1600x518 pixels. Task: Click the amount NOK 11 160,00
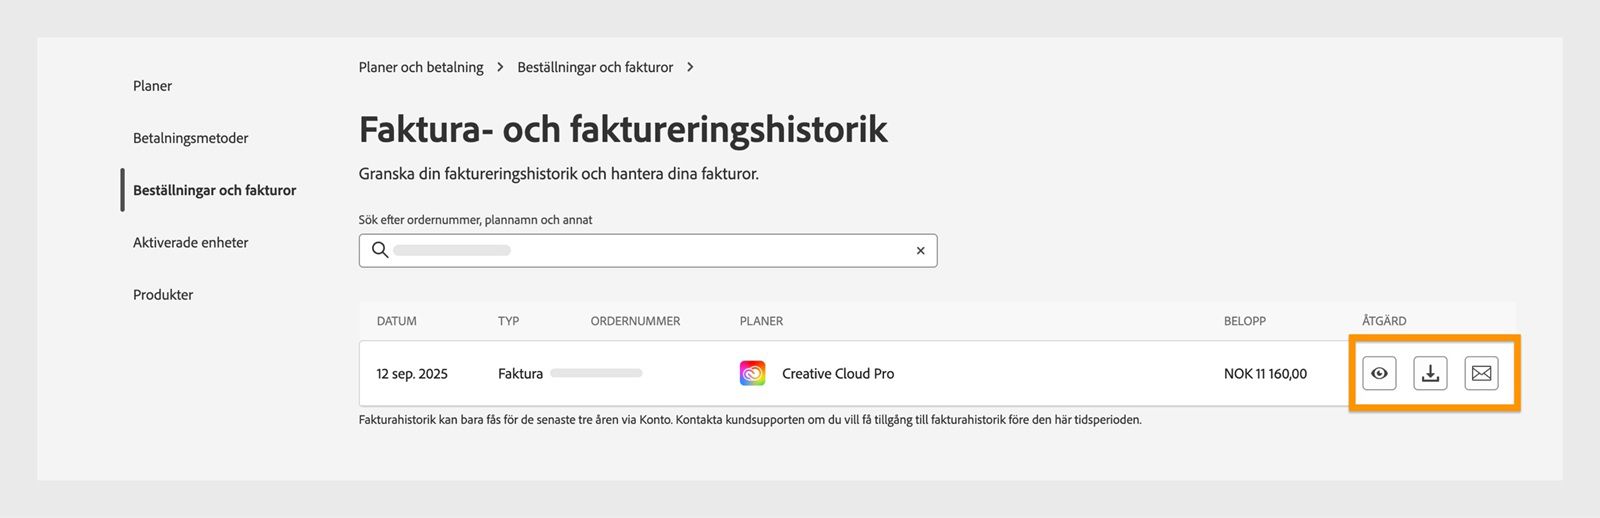coord(1265,374)
